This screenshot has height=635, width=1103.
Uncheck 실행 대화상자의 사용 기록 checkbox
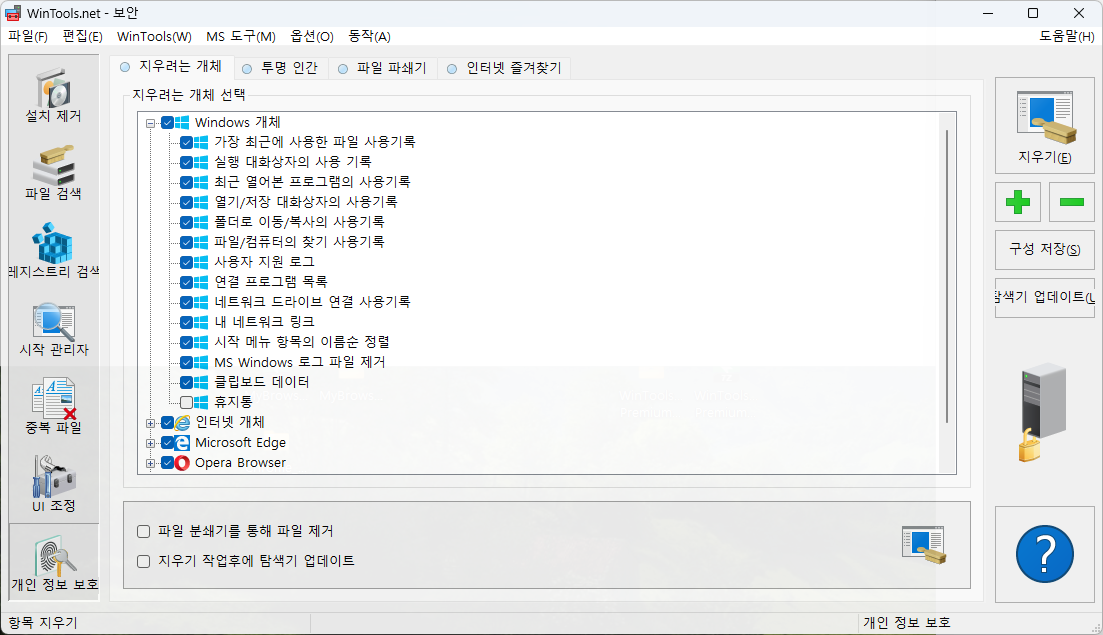186,162
